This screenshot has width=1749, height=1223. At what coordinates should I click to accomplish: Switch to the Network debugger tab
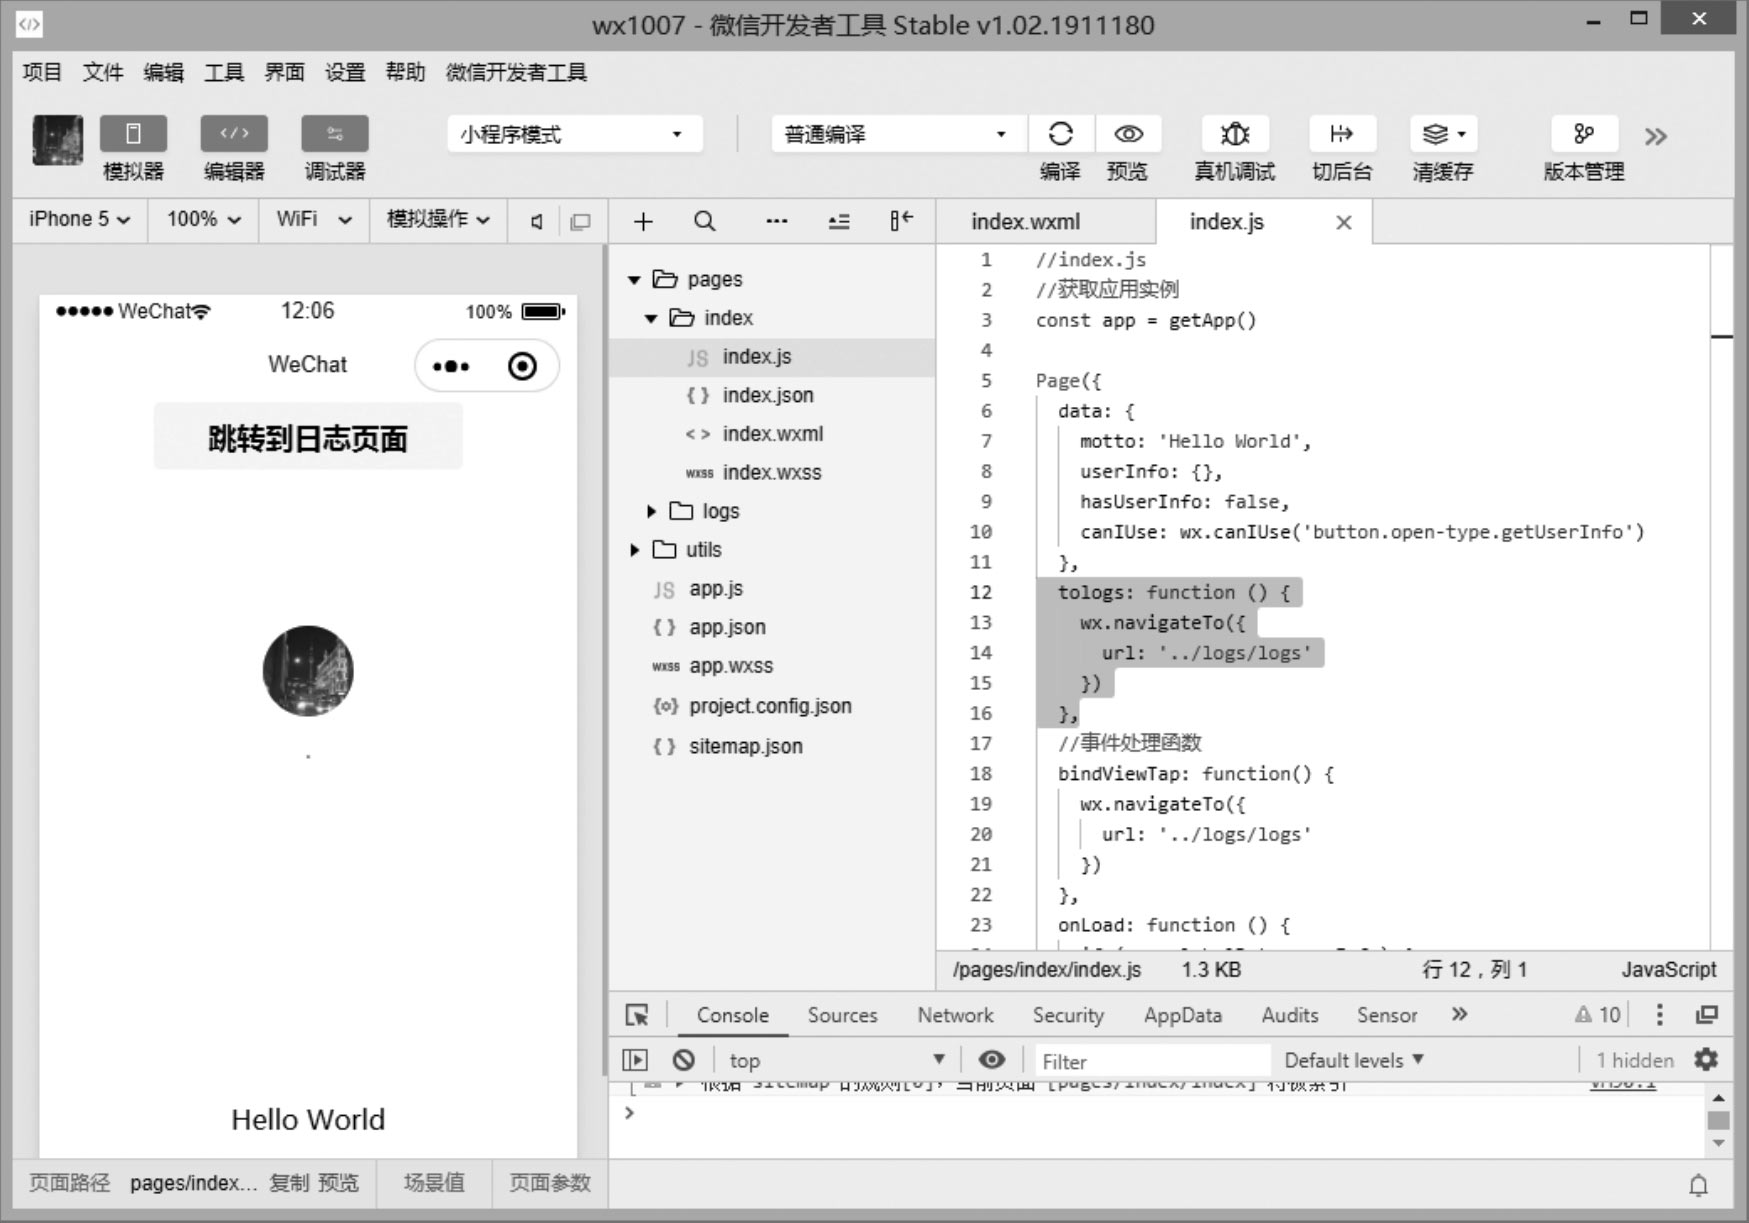tap(955, 1015)
